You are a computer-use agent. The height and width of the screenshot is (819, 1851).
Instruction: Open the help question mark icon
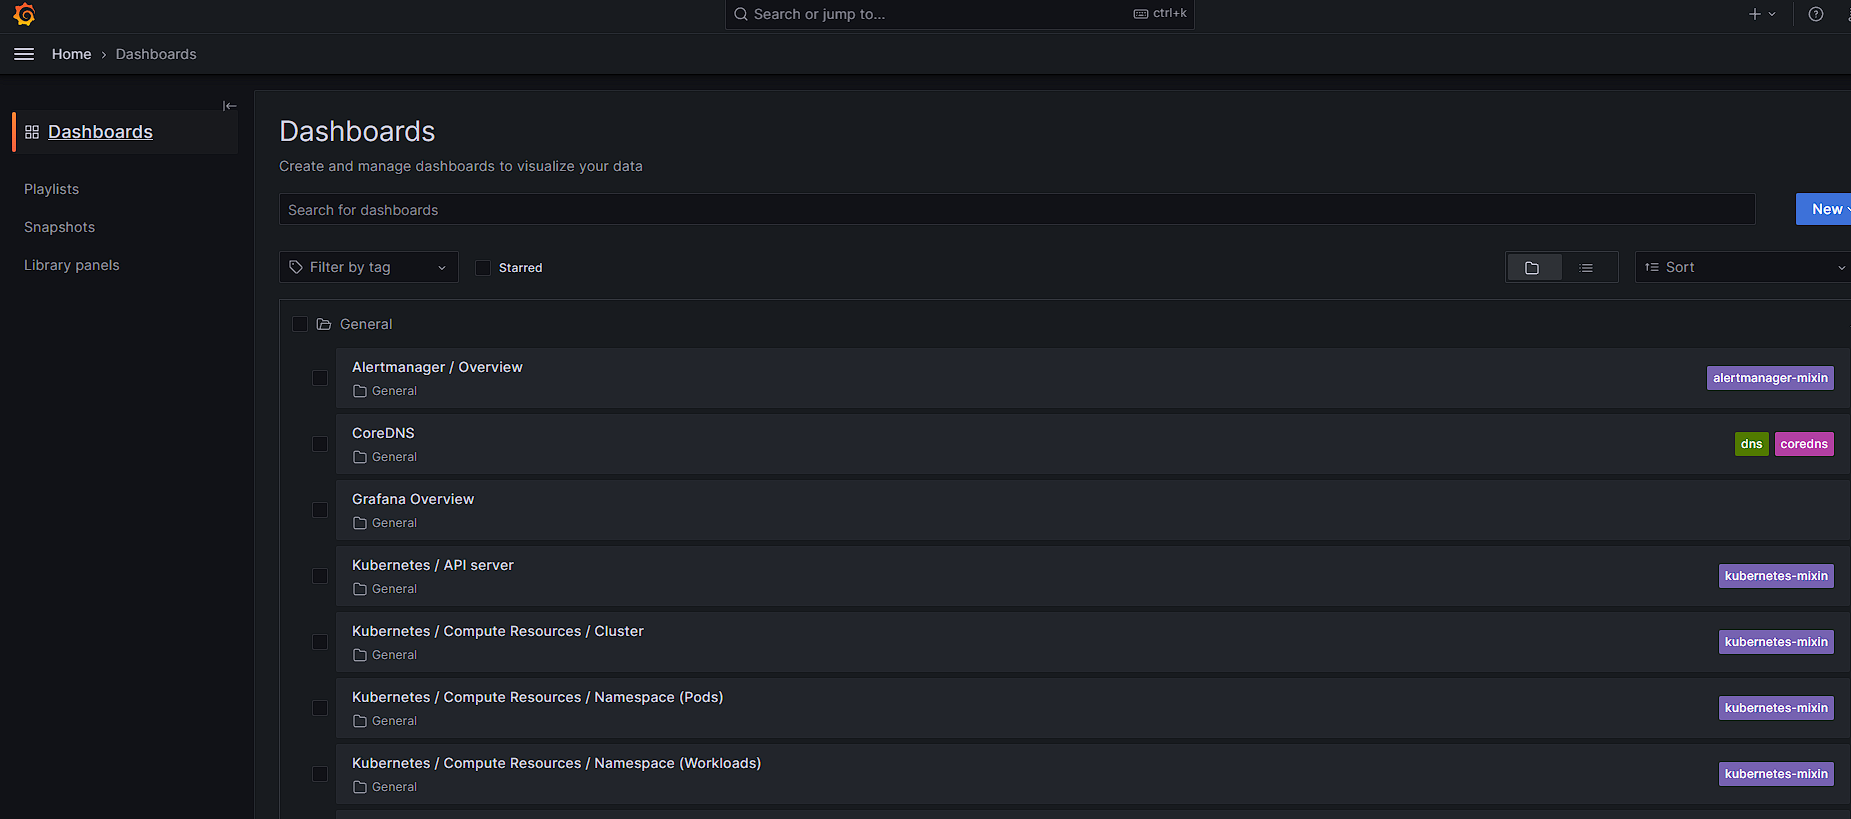[1816, 14]
